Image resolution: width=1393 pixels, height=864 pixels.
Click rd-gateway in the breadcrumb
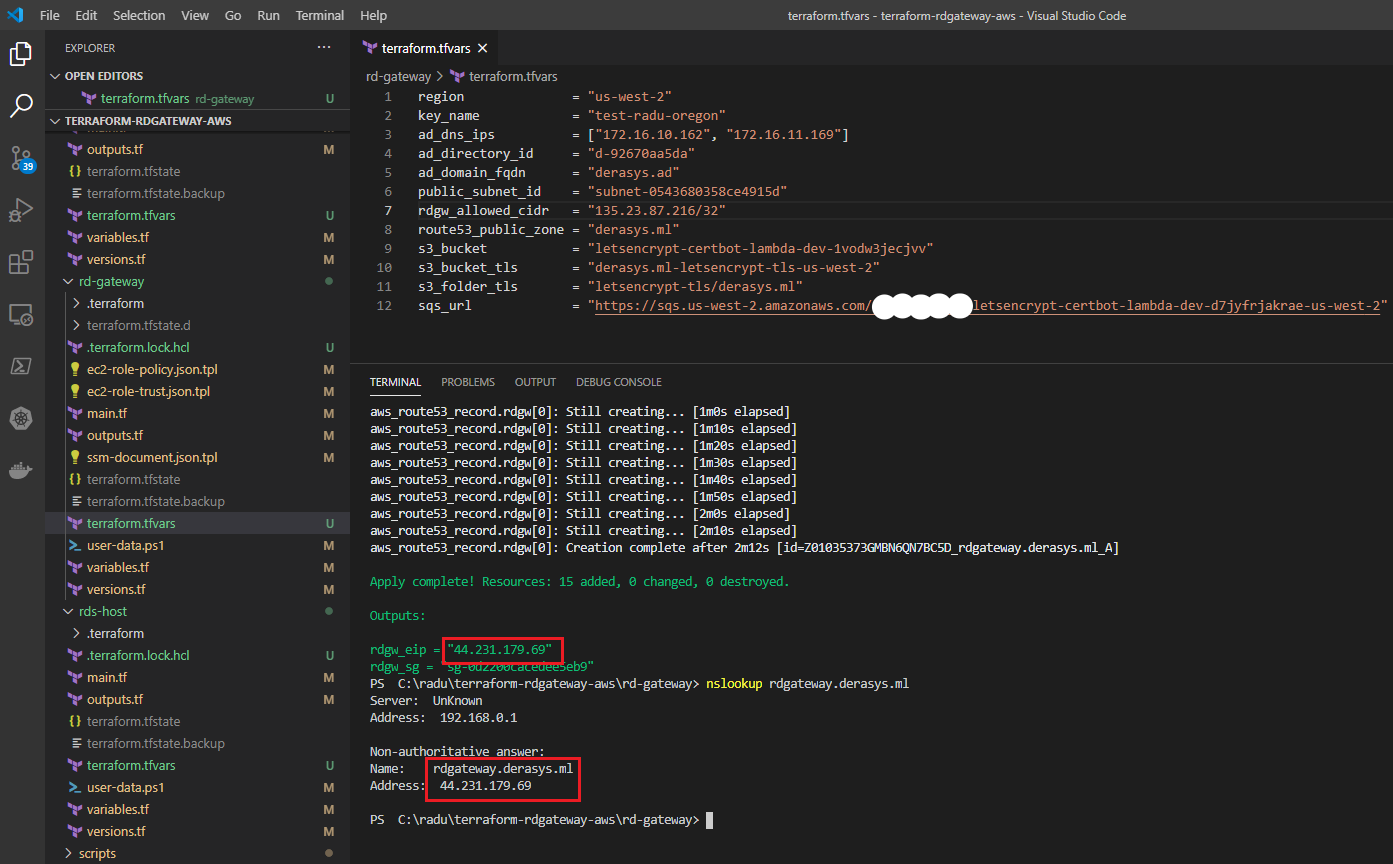coord(398,76)
